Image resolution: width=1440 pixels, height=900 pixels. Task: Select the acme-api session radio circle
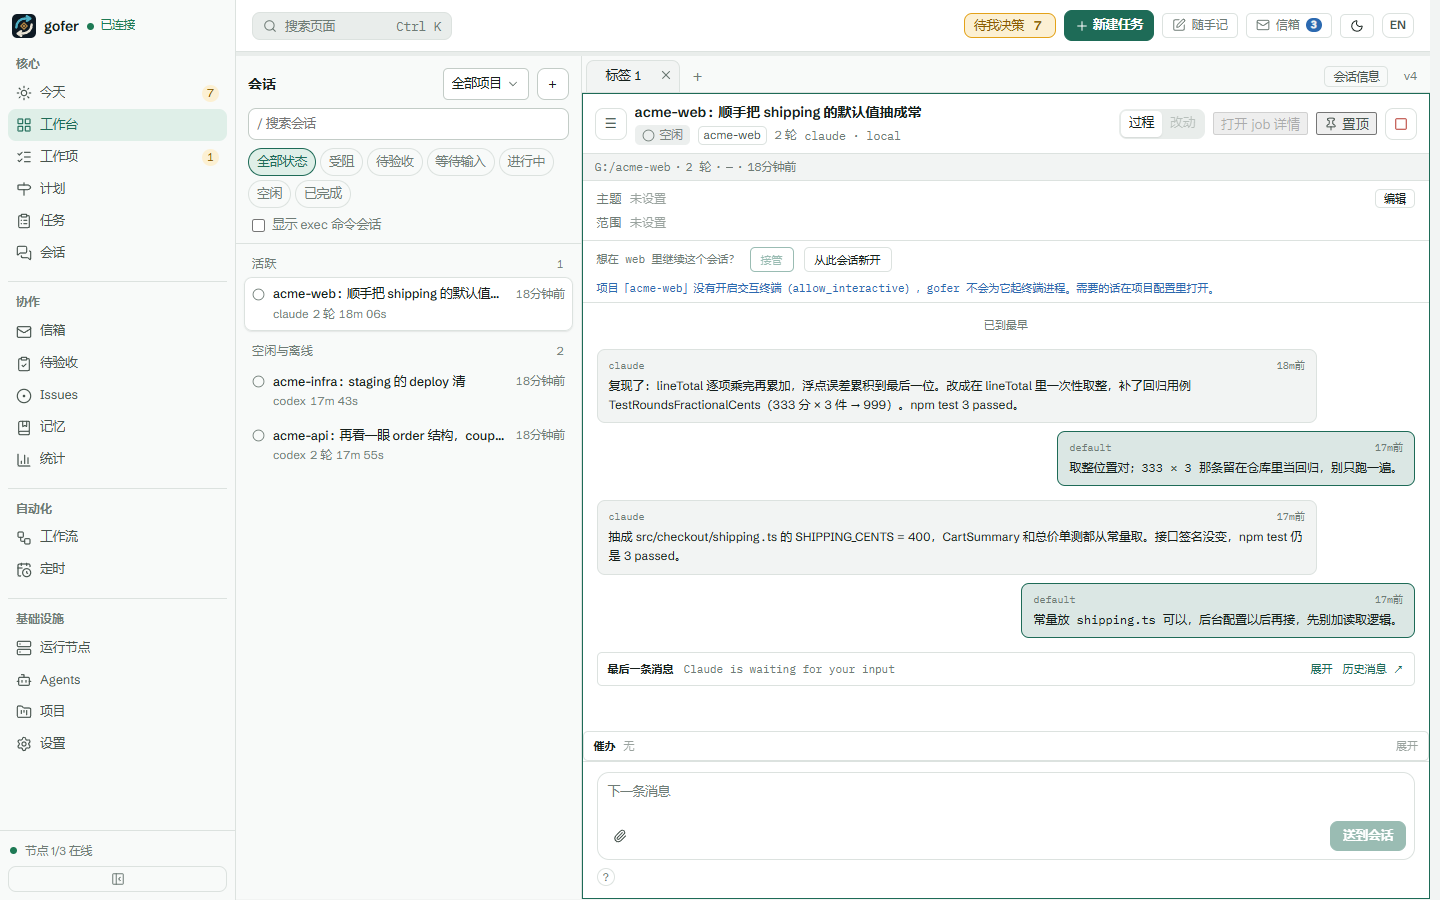pos(259,436)
